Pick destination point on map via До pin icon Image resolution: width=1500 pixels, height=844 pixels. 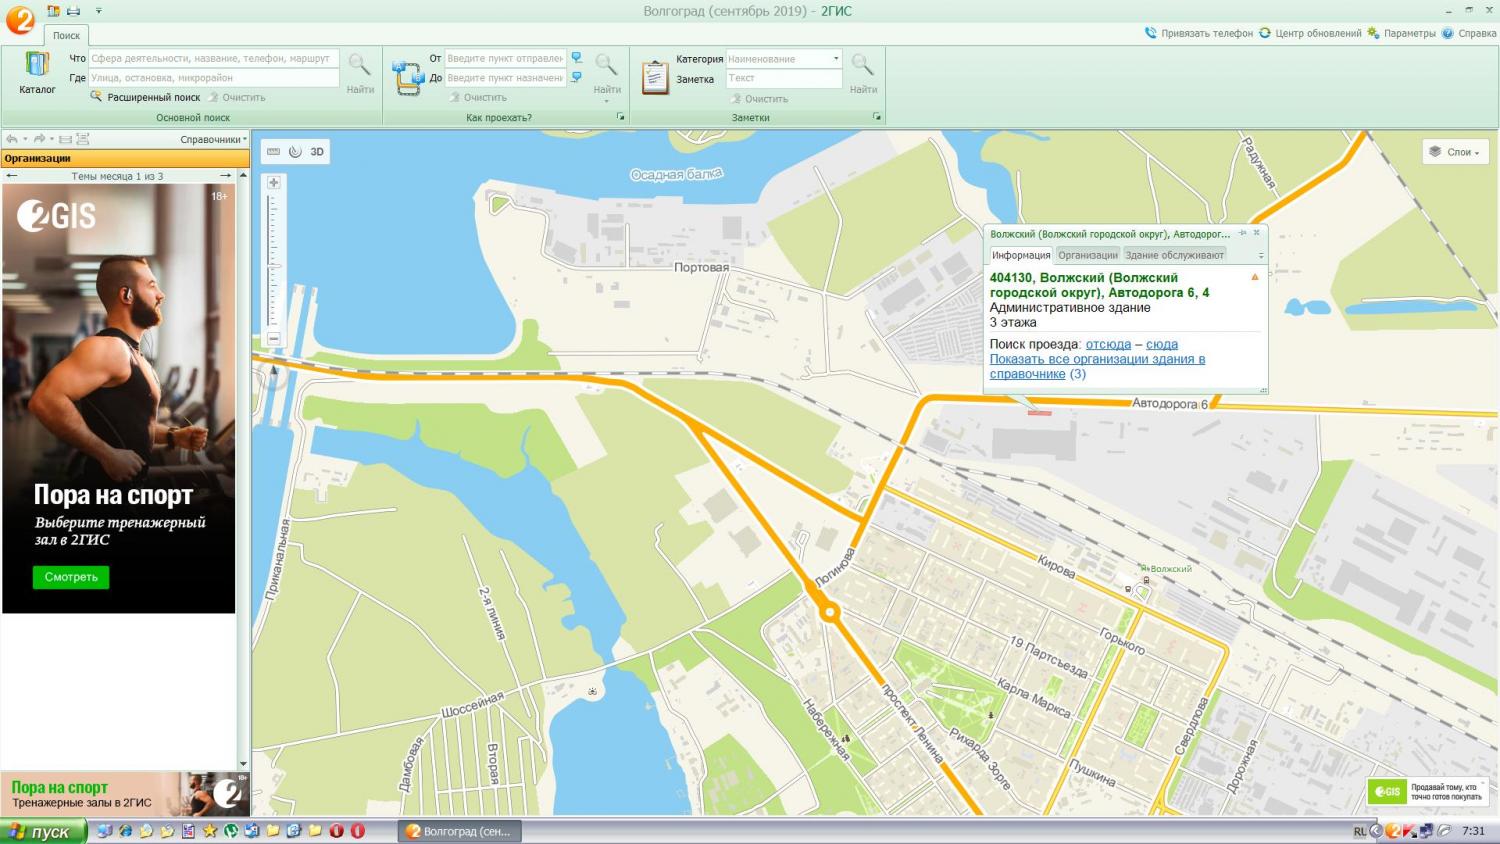click(x=576, y=77)
